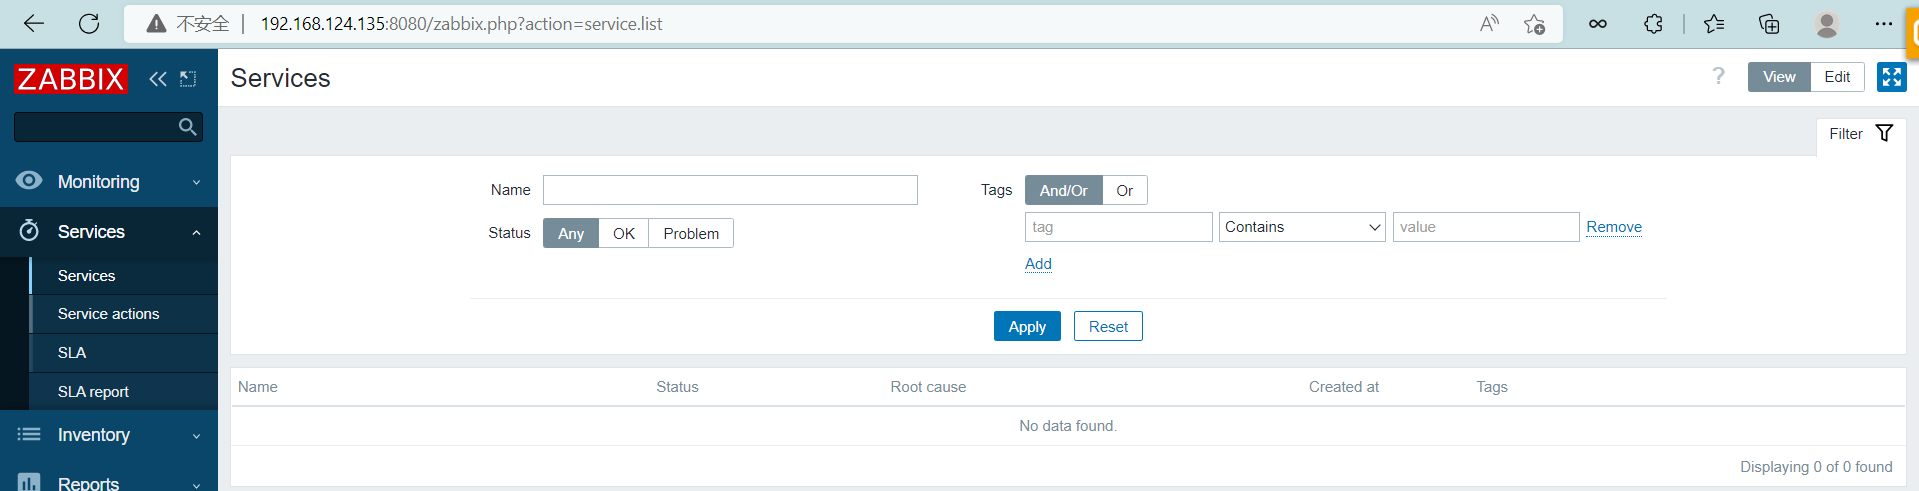The image size is (1919, 491).
Task: Click the search magnifier icon in sidebar
Action: pyautogui.click(x=187, y=127)
